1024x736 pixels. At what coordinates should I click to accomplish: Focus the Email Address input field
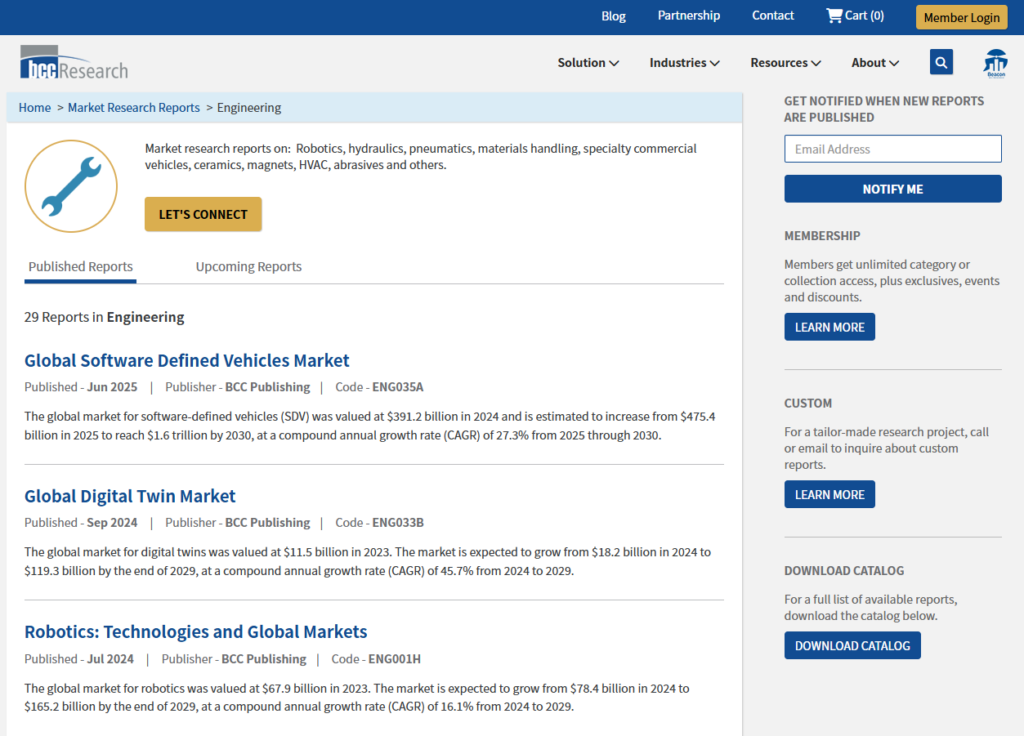[892, 149]
